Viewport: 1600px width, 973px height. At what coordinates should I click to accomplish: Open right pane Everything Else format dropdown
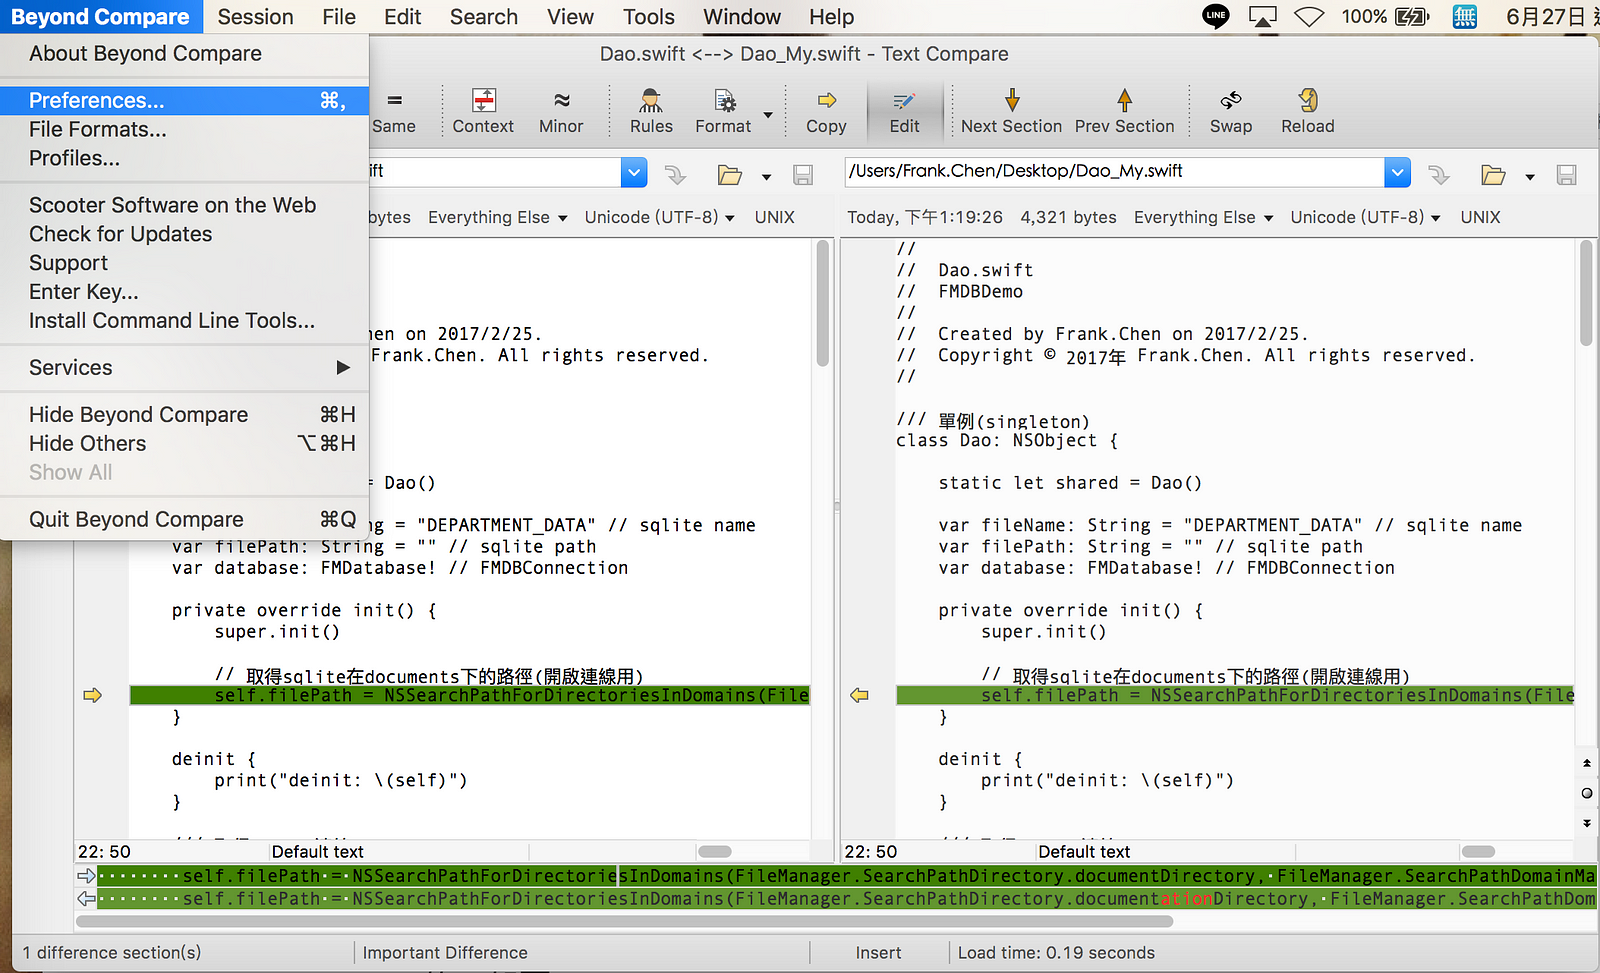tap(1203, 217)
